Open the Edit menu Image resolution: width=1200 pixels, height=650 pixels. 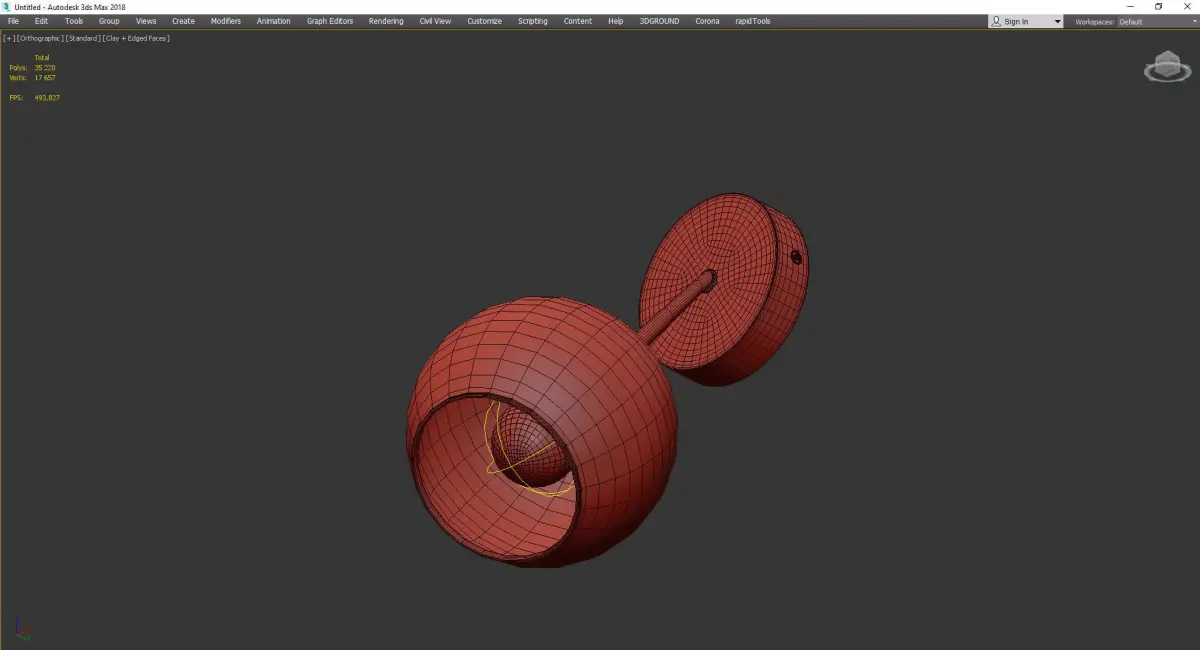pyautogui.click(x=41, y=21)
